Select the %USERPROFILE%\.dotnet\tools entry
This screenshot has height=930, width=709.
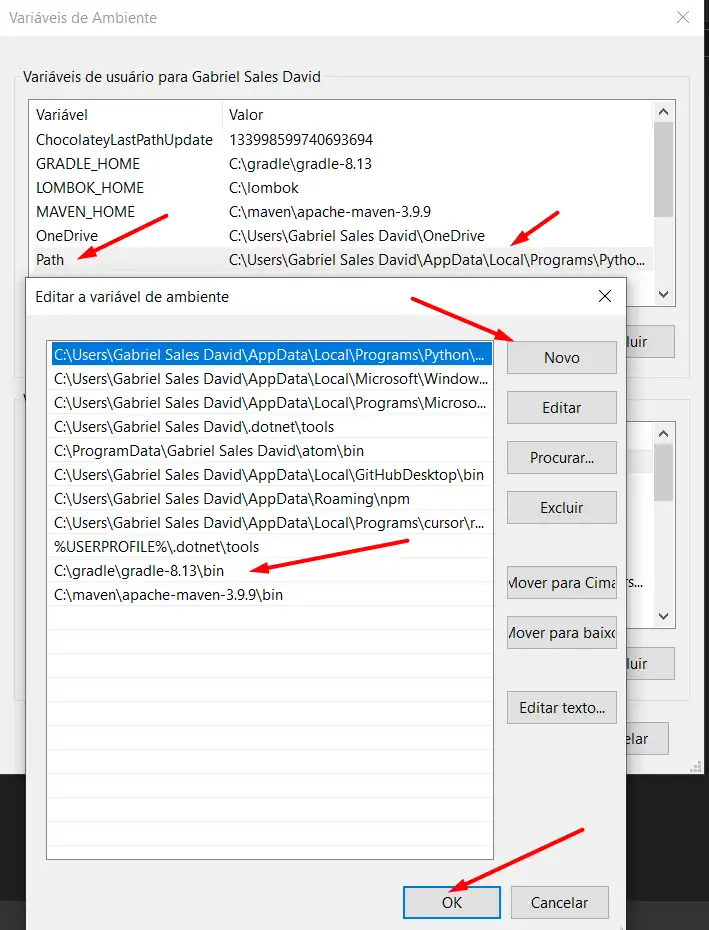pos(156,547)
